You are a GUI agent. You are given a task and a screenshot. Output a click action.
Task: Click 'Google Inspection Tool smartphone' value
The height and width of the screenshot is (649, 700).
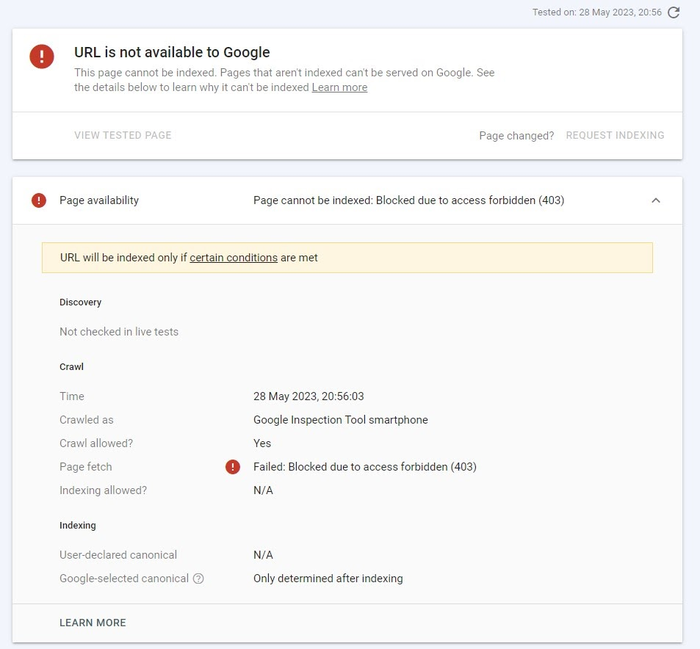[x=341, y=420]
